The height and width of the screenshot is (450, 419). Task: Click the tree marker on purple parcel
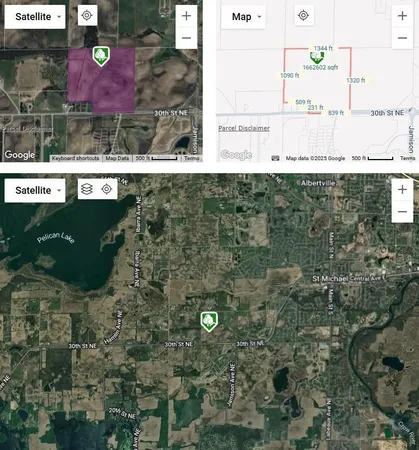point(101,56)
